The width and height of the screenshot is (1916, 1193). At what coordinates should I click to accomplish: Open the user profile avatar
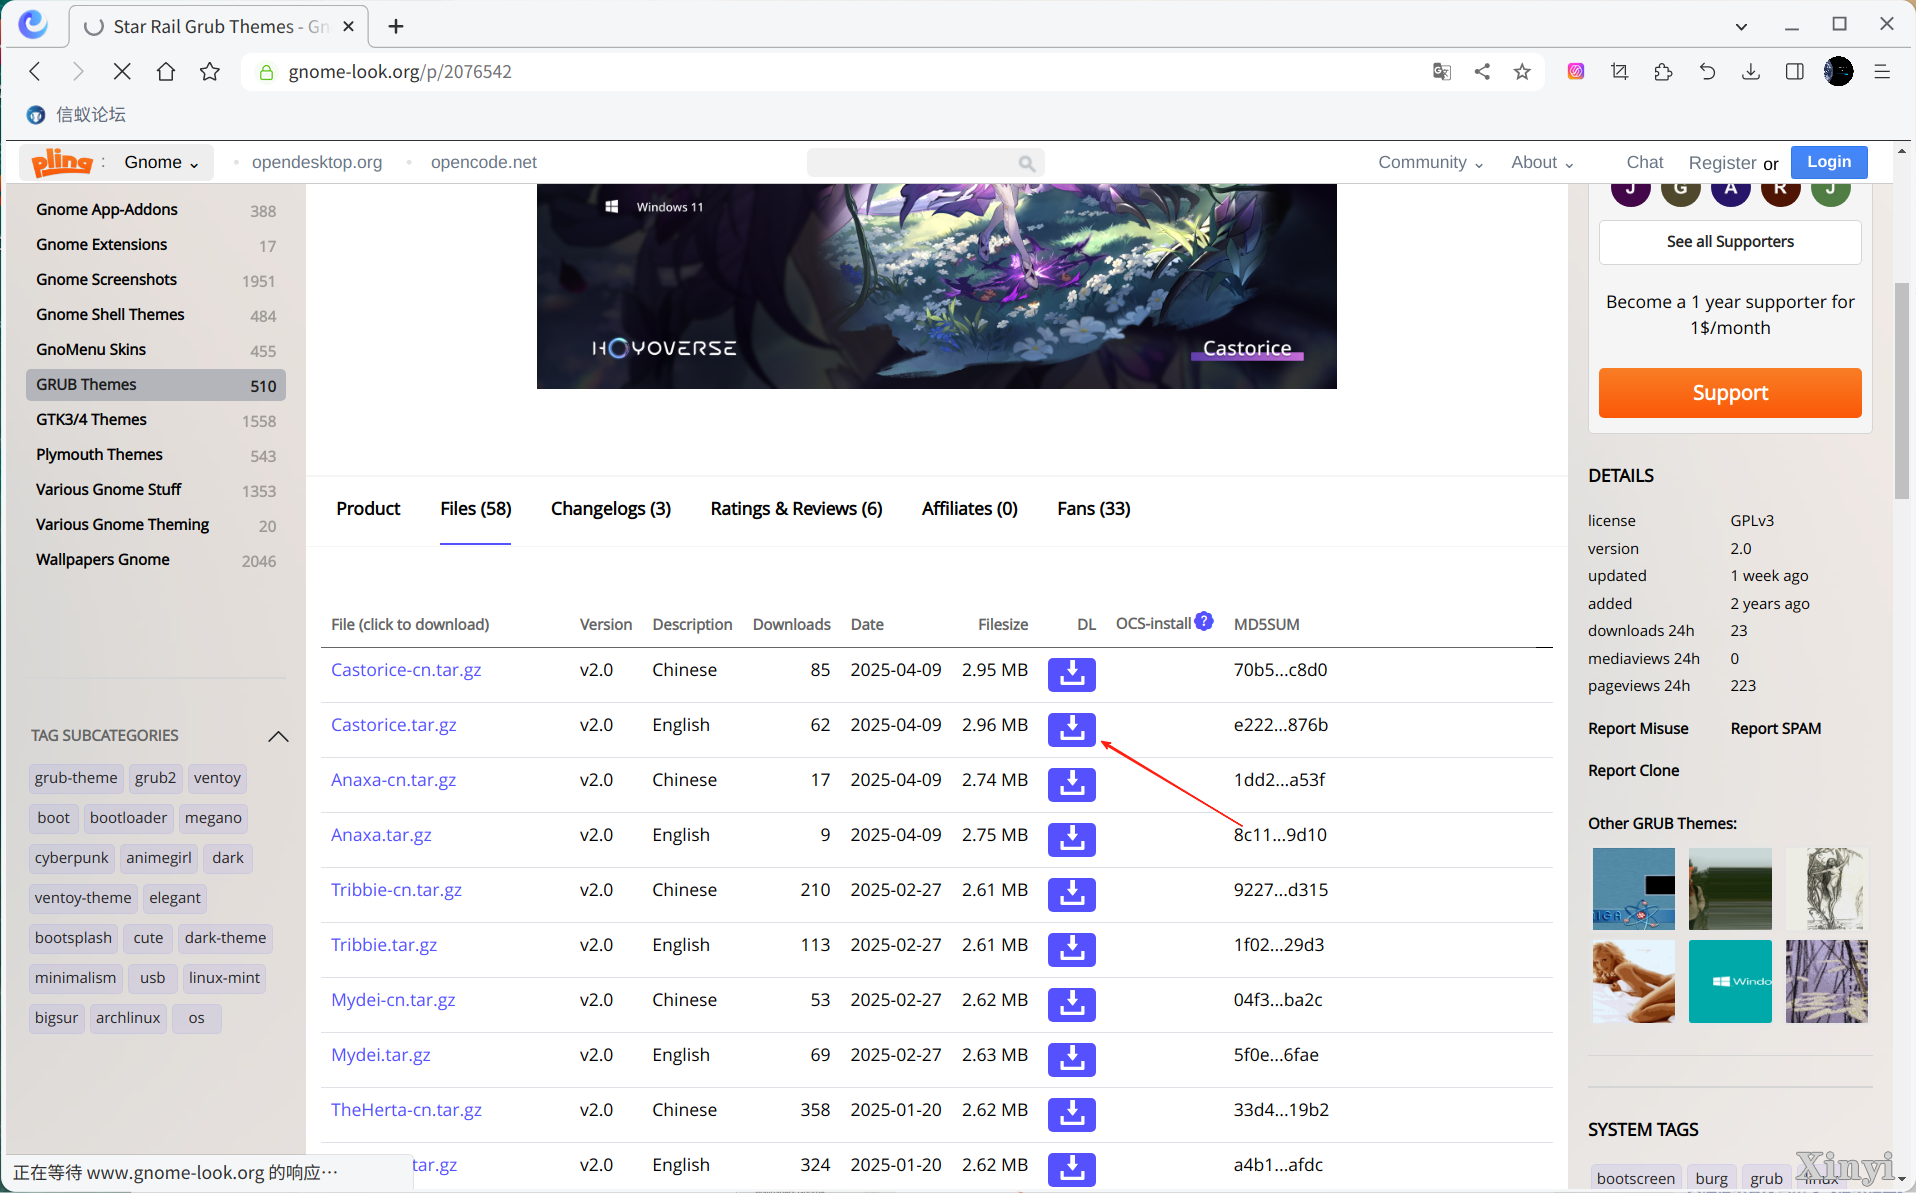click(1838, 71)
